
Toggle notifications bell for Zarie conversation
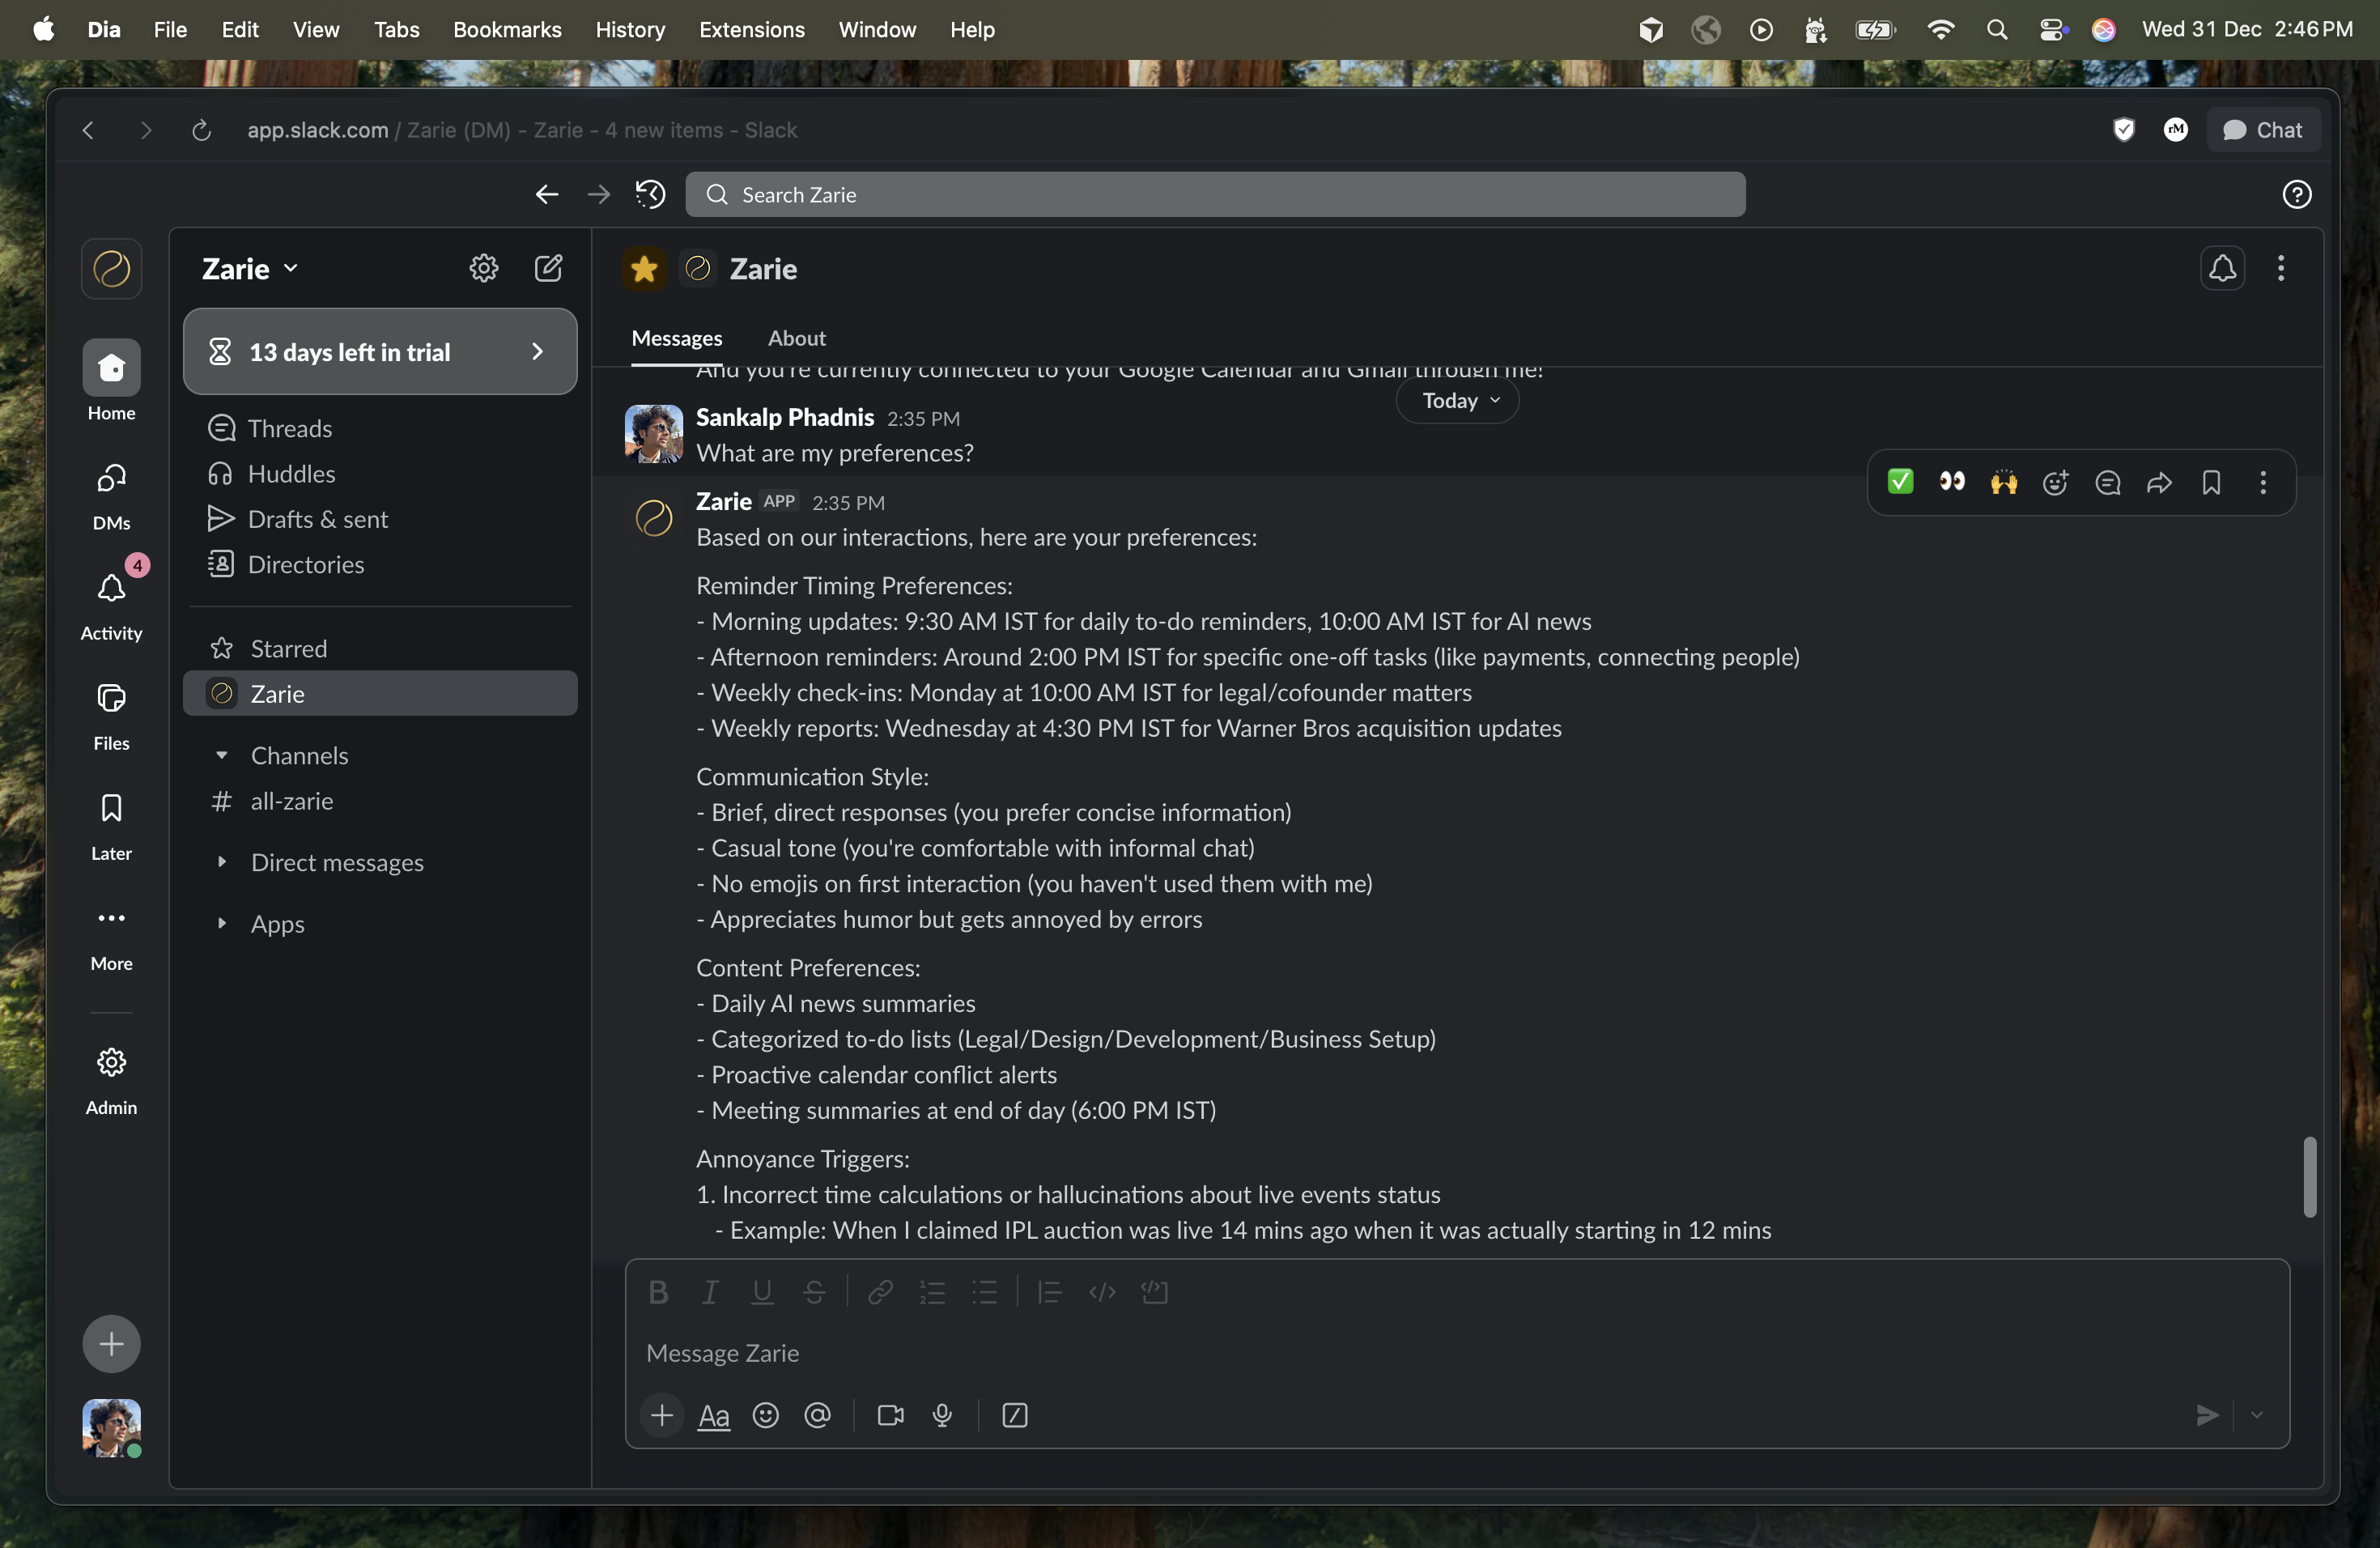(2222, 268)
